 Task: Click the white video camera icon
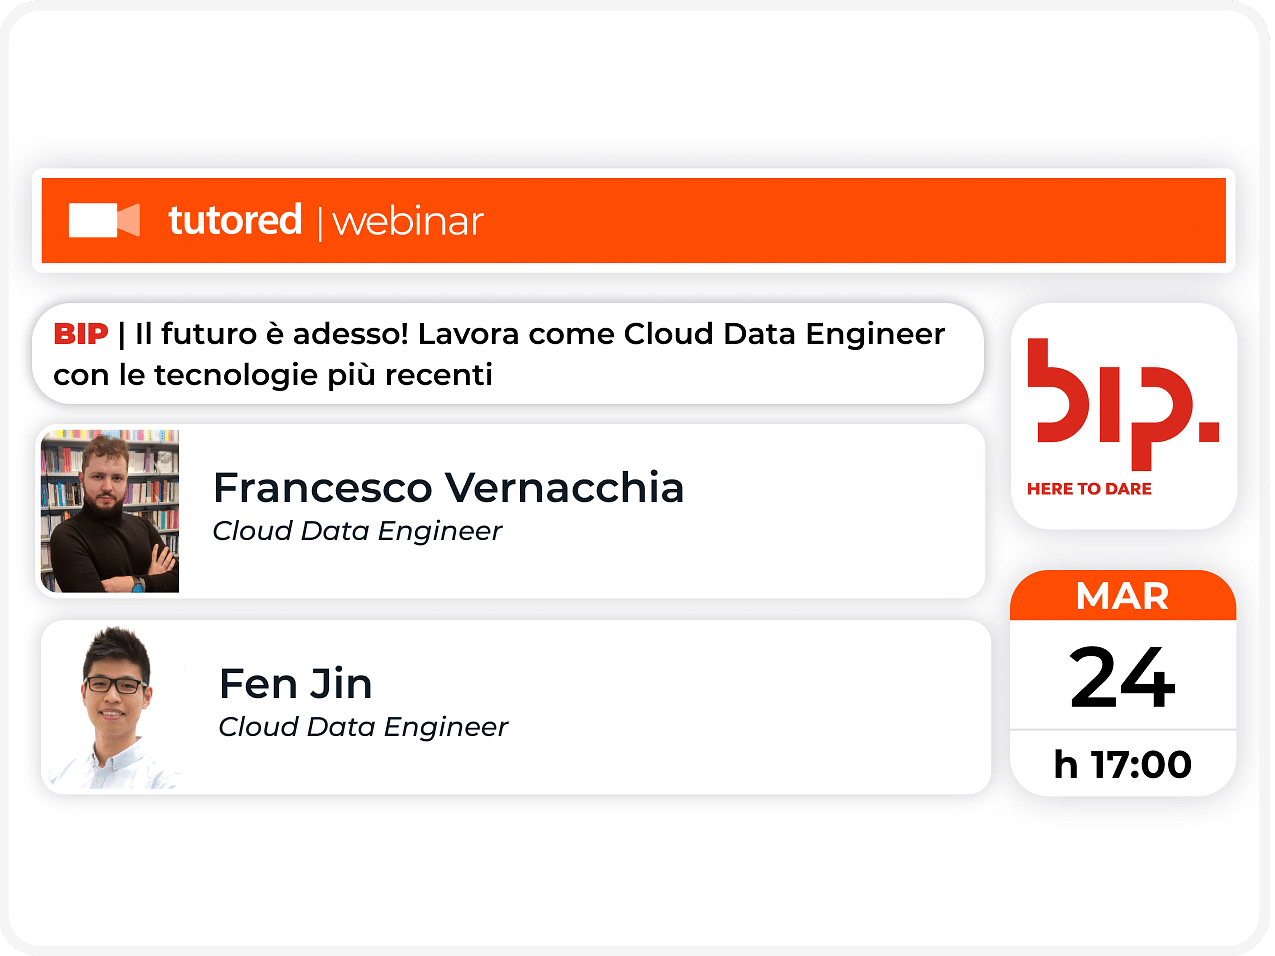(x=104, y=220)
